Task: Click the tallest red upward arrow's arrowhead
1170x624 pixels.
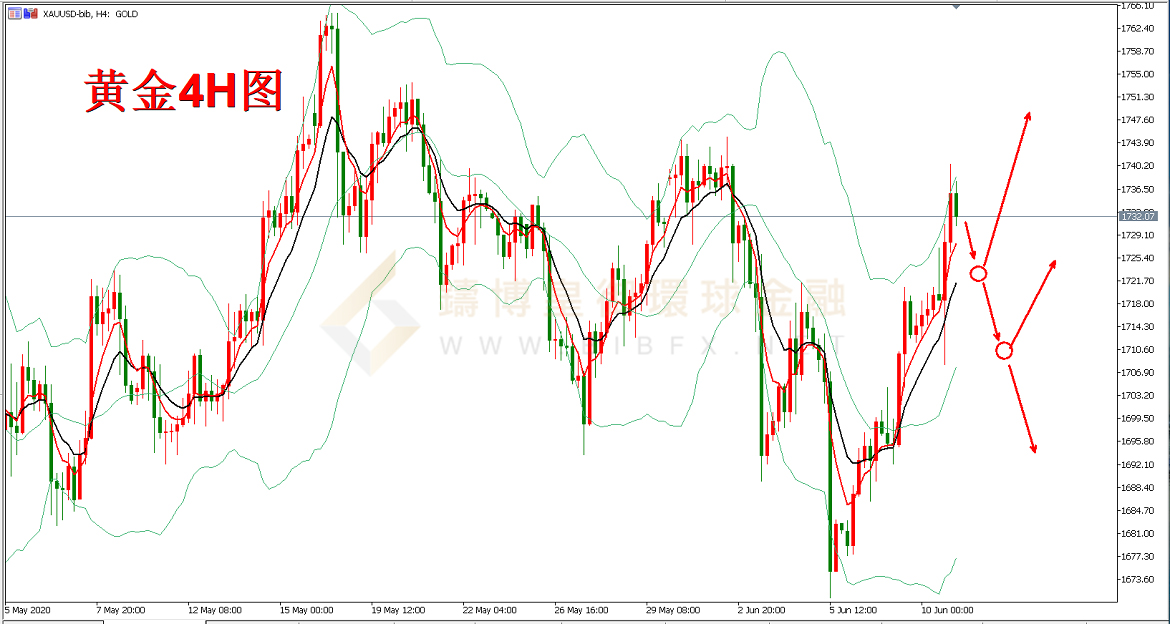Action: [1027, 116]
